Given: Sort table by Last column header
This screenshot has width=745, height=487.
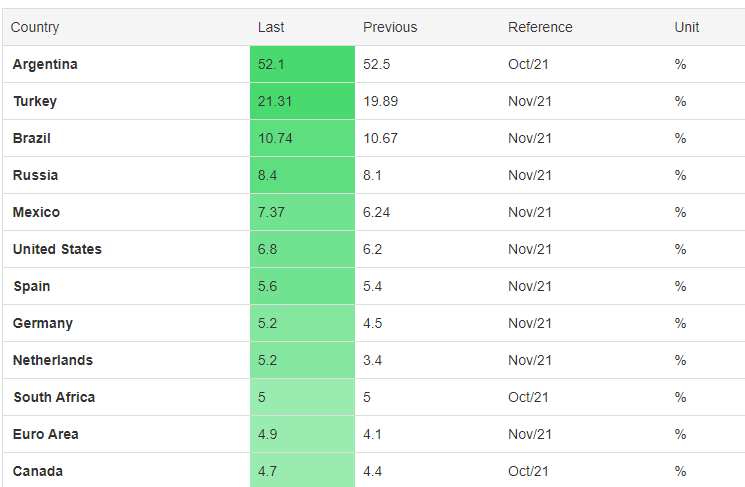Looking at the screenshot, I should click(x=271, y=27).
